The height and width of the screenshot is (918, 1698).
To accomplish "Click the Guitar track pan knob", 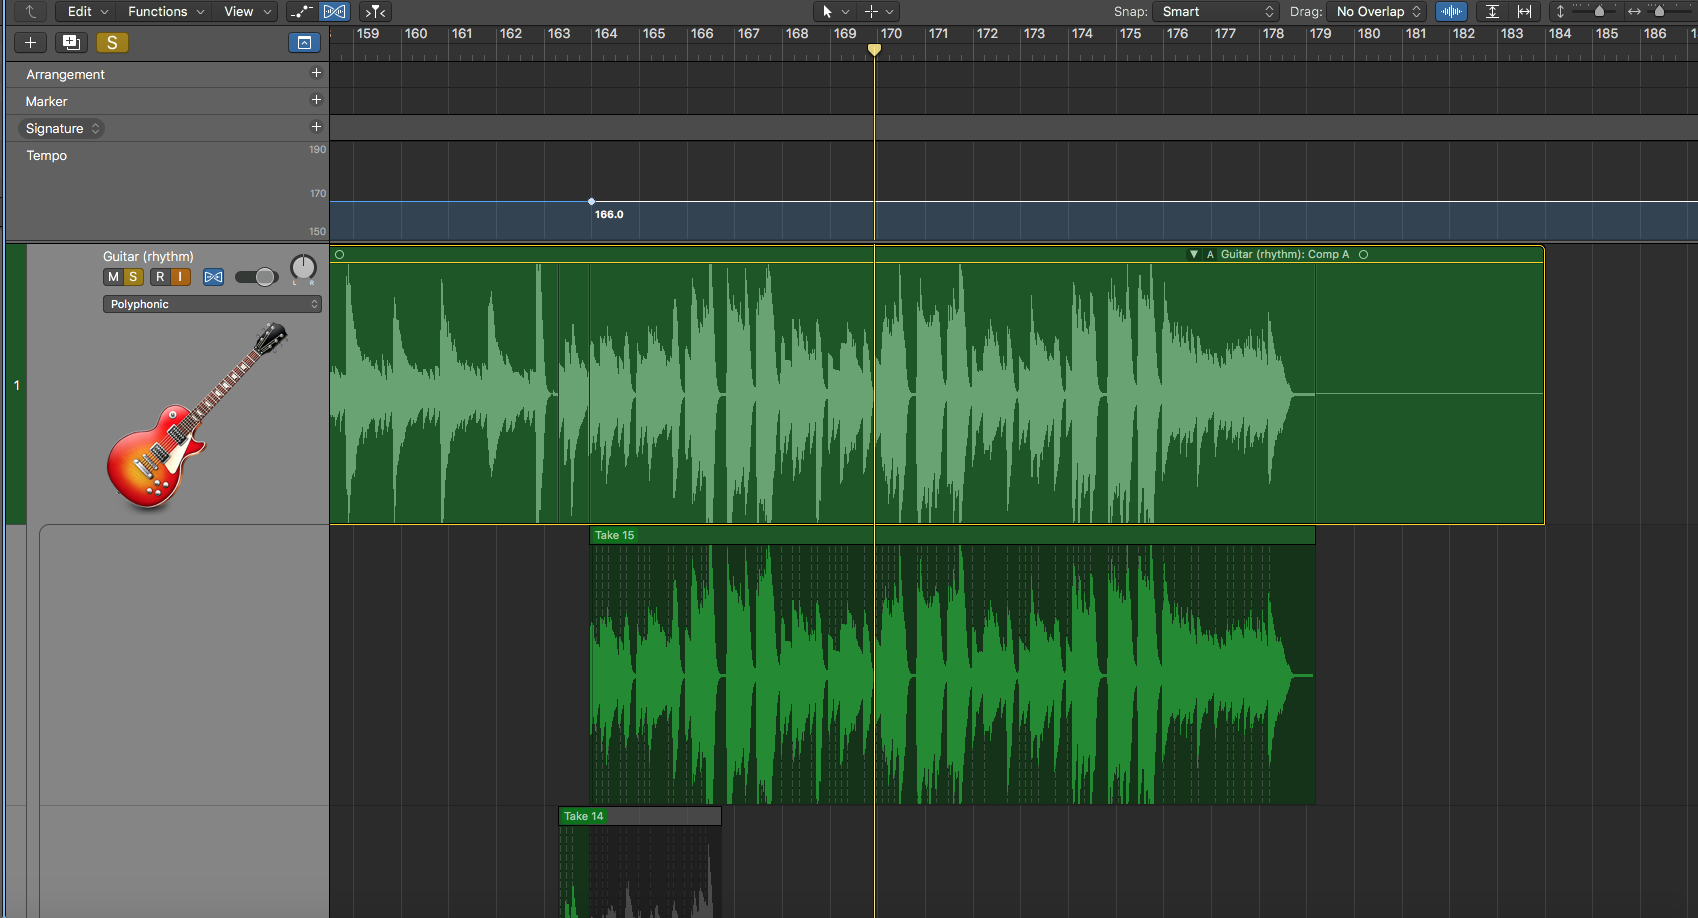I will coord(303,268).
